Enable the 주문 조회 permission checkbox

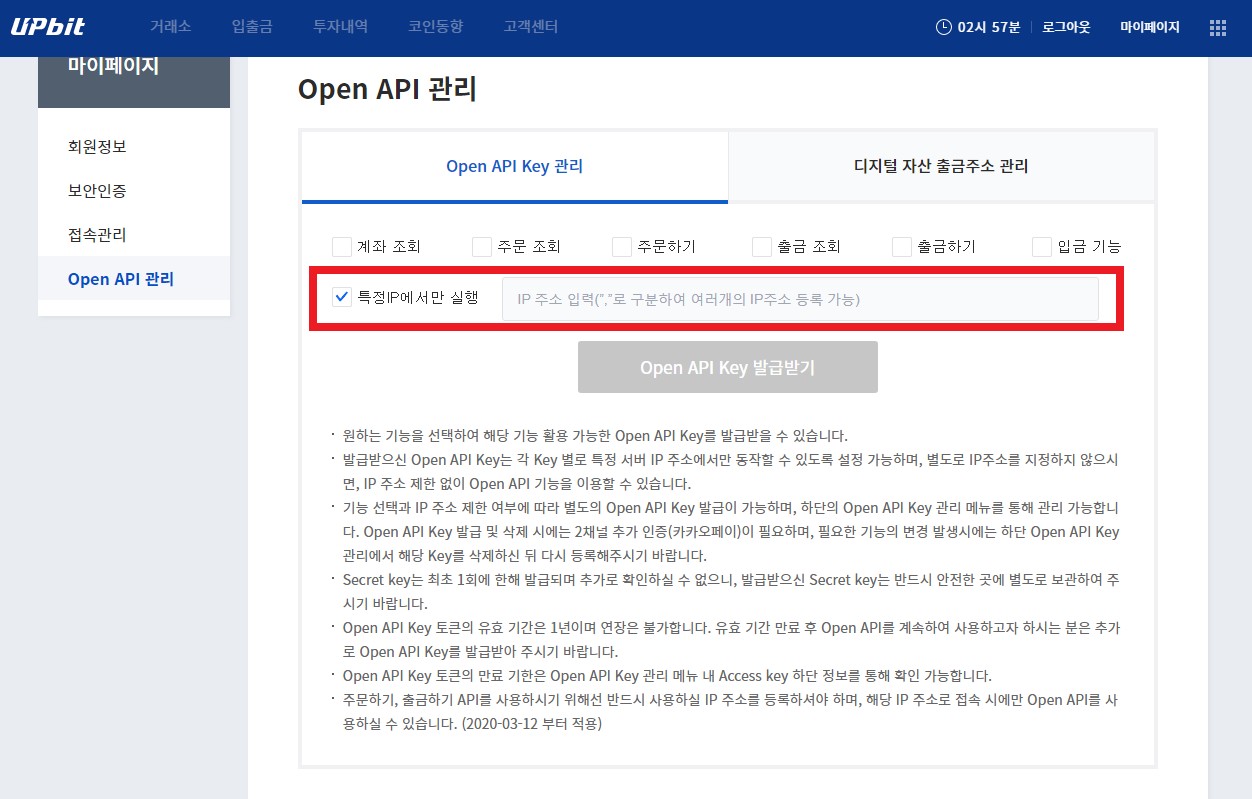pyautogui.click(x=482, y=246)
